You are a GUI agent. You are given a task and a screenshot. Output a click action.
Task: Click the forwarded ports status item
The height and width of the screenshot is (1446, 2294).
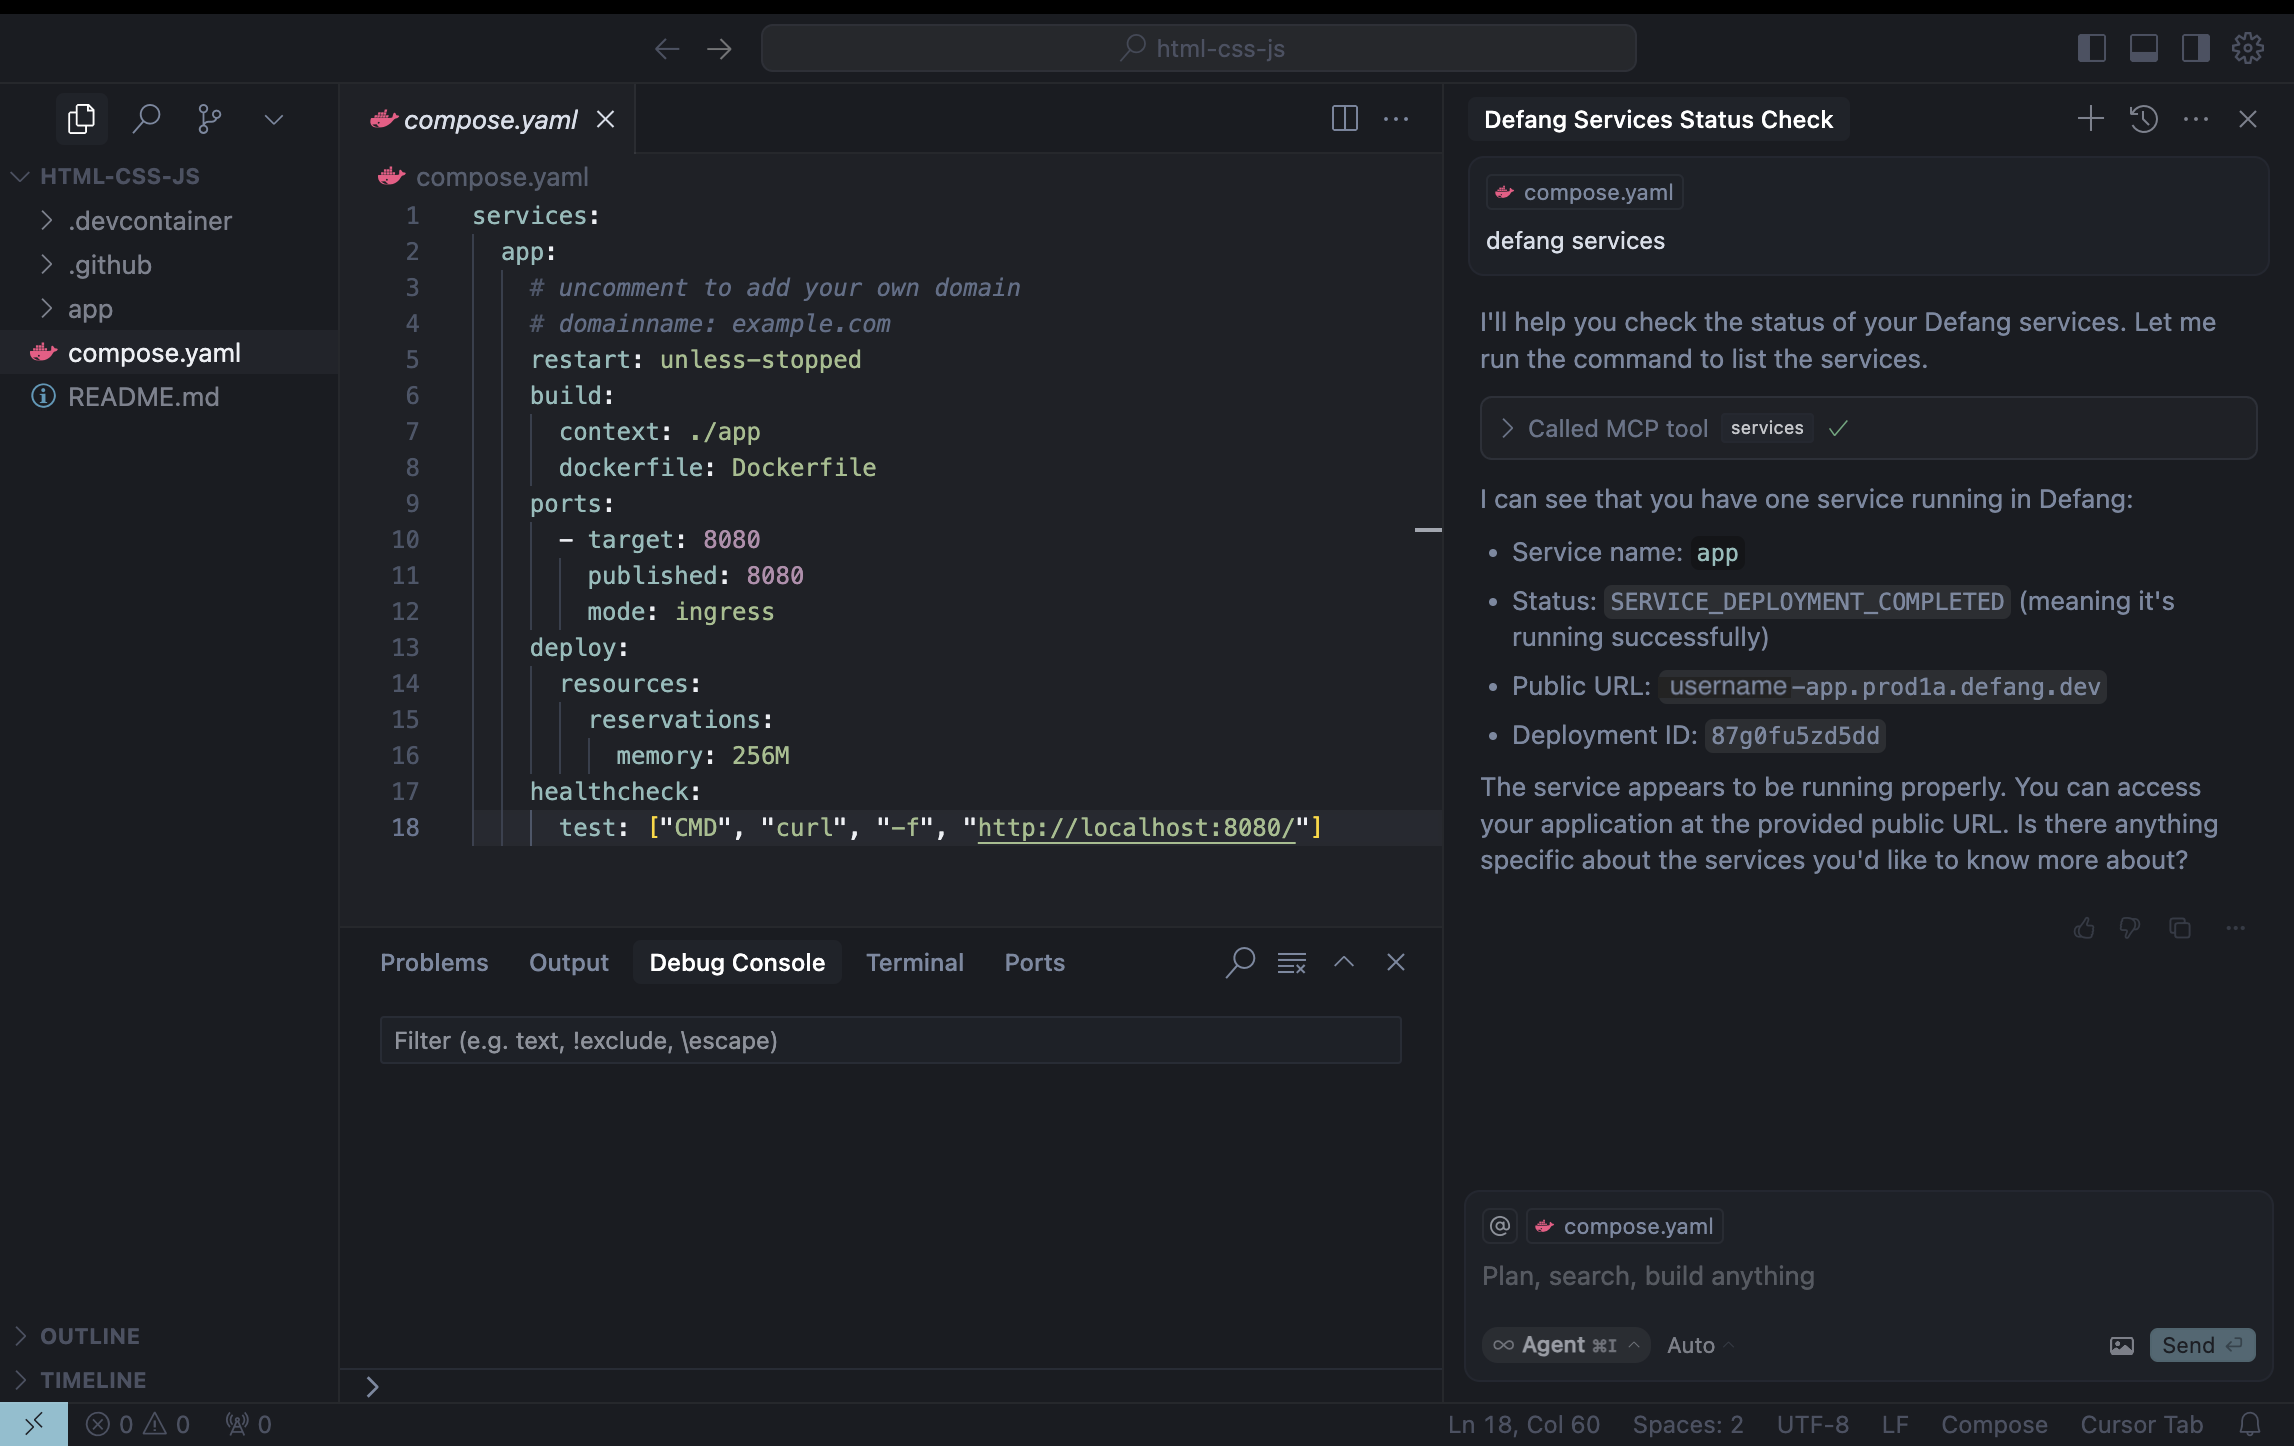coord(248,1424)
